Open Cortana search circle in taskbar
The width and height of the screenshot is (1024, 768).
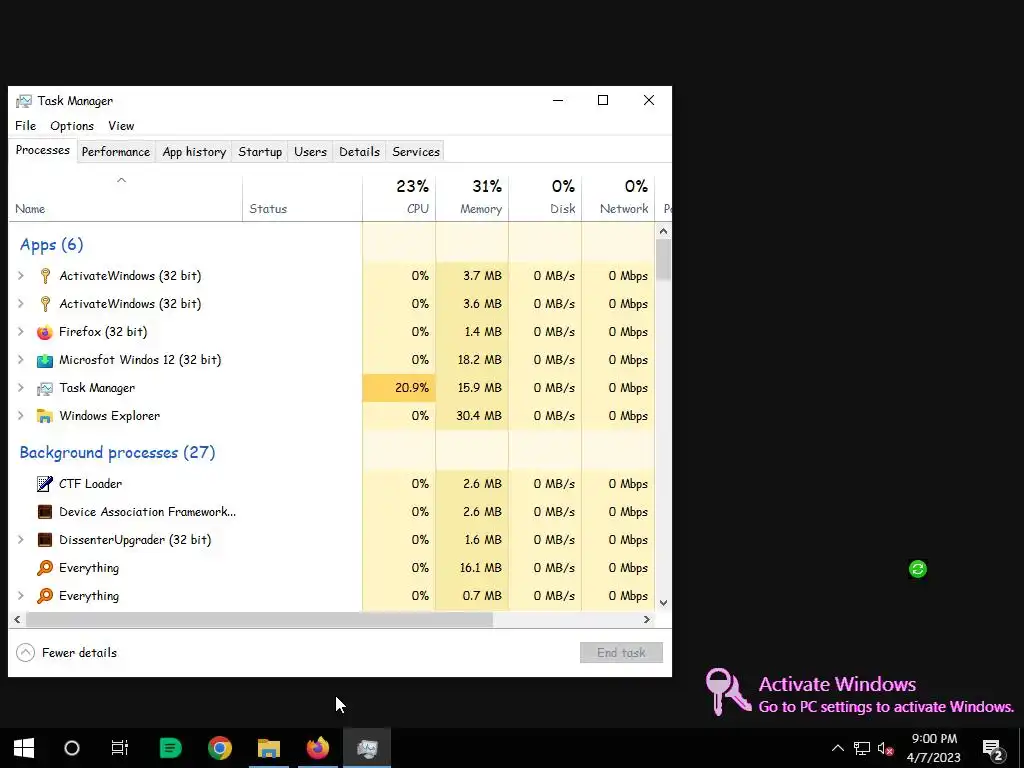coord(72,748)
